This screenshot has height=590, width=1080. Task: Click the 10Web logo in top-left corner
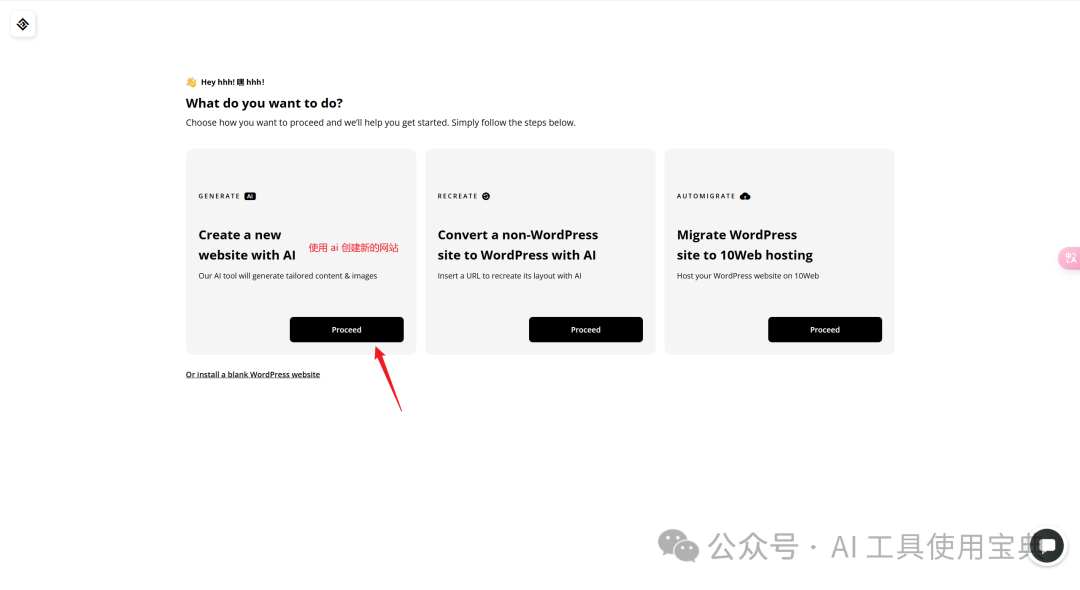click(23, 24)
